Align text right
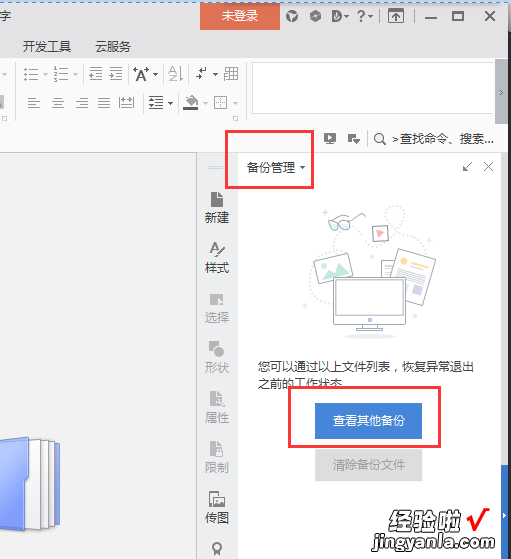 click(x=82, y=103)
